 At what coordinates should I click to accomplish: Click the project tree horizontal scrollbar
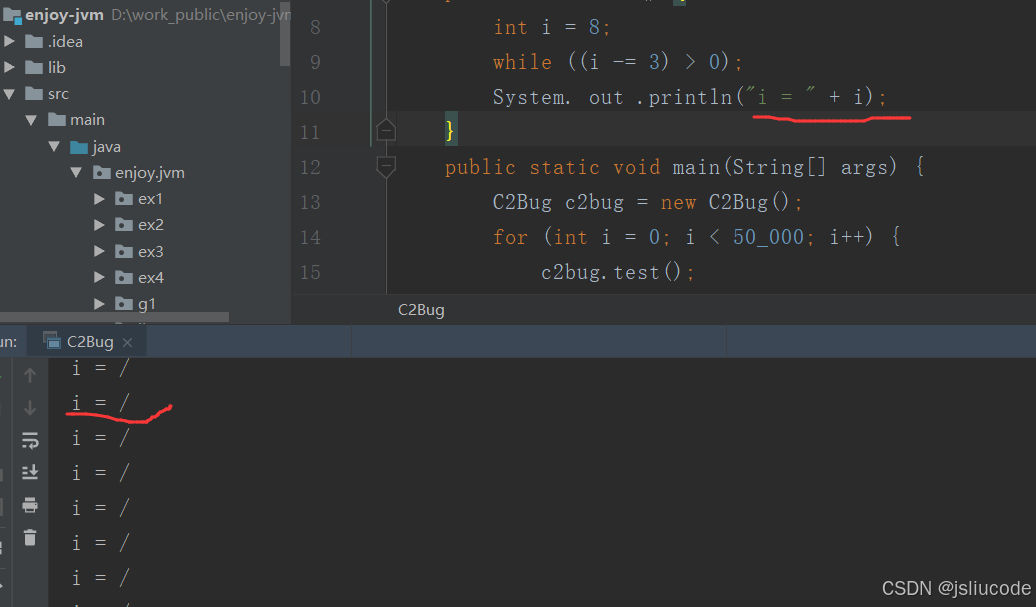click(x=114, y=317)
